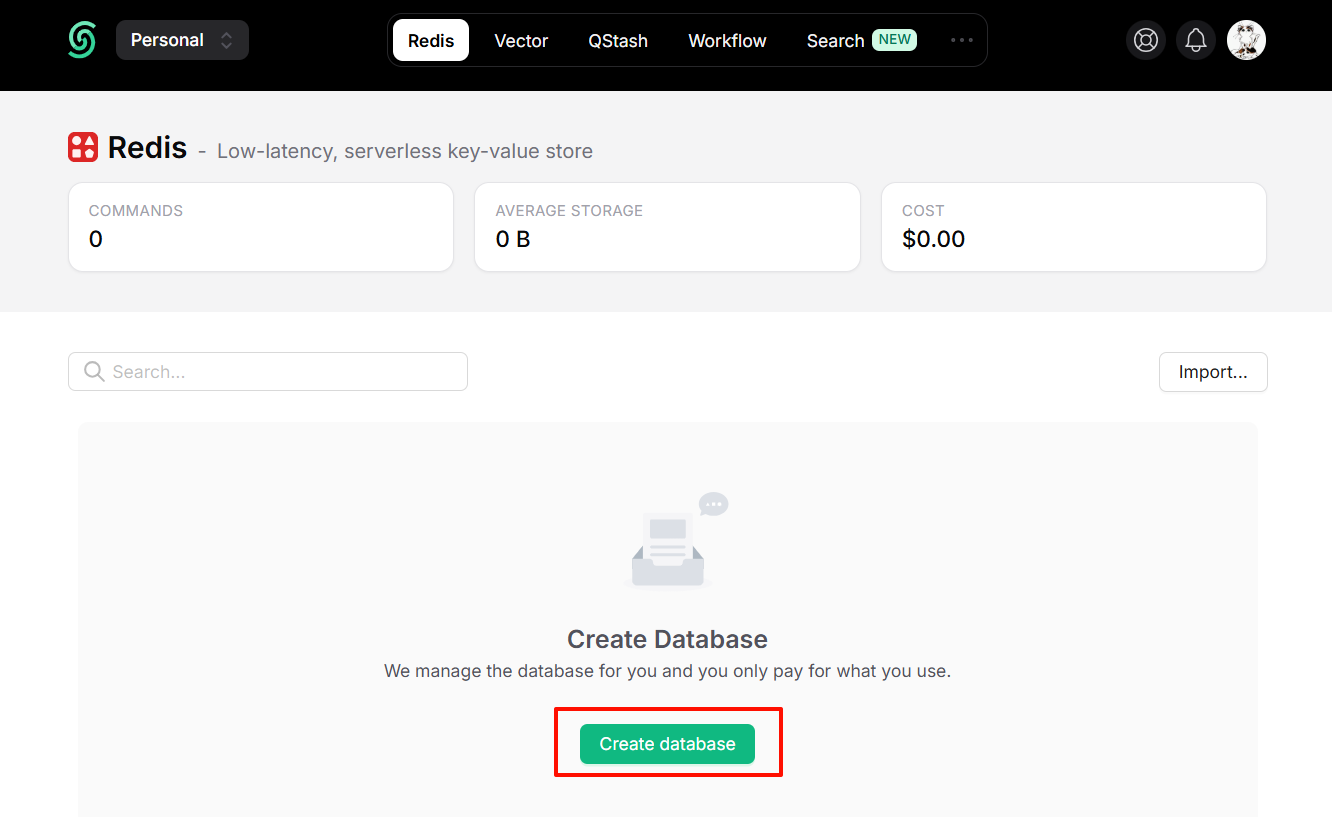1332x817 pixels.
Task: Click the green Create database button
Action: click(x=667, y=744)
